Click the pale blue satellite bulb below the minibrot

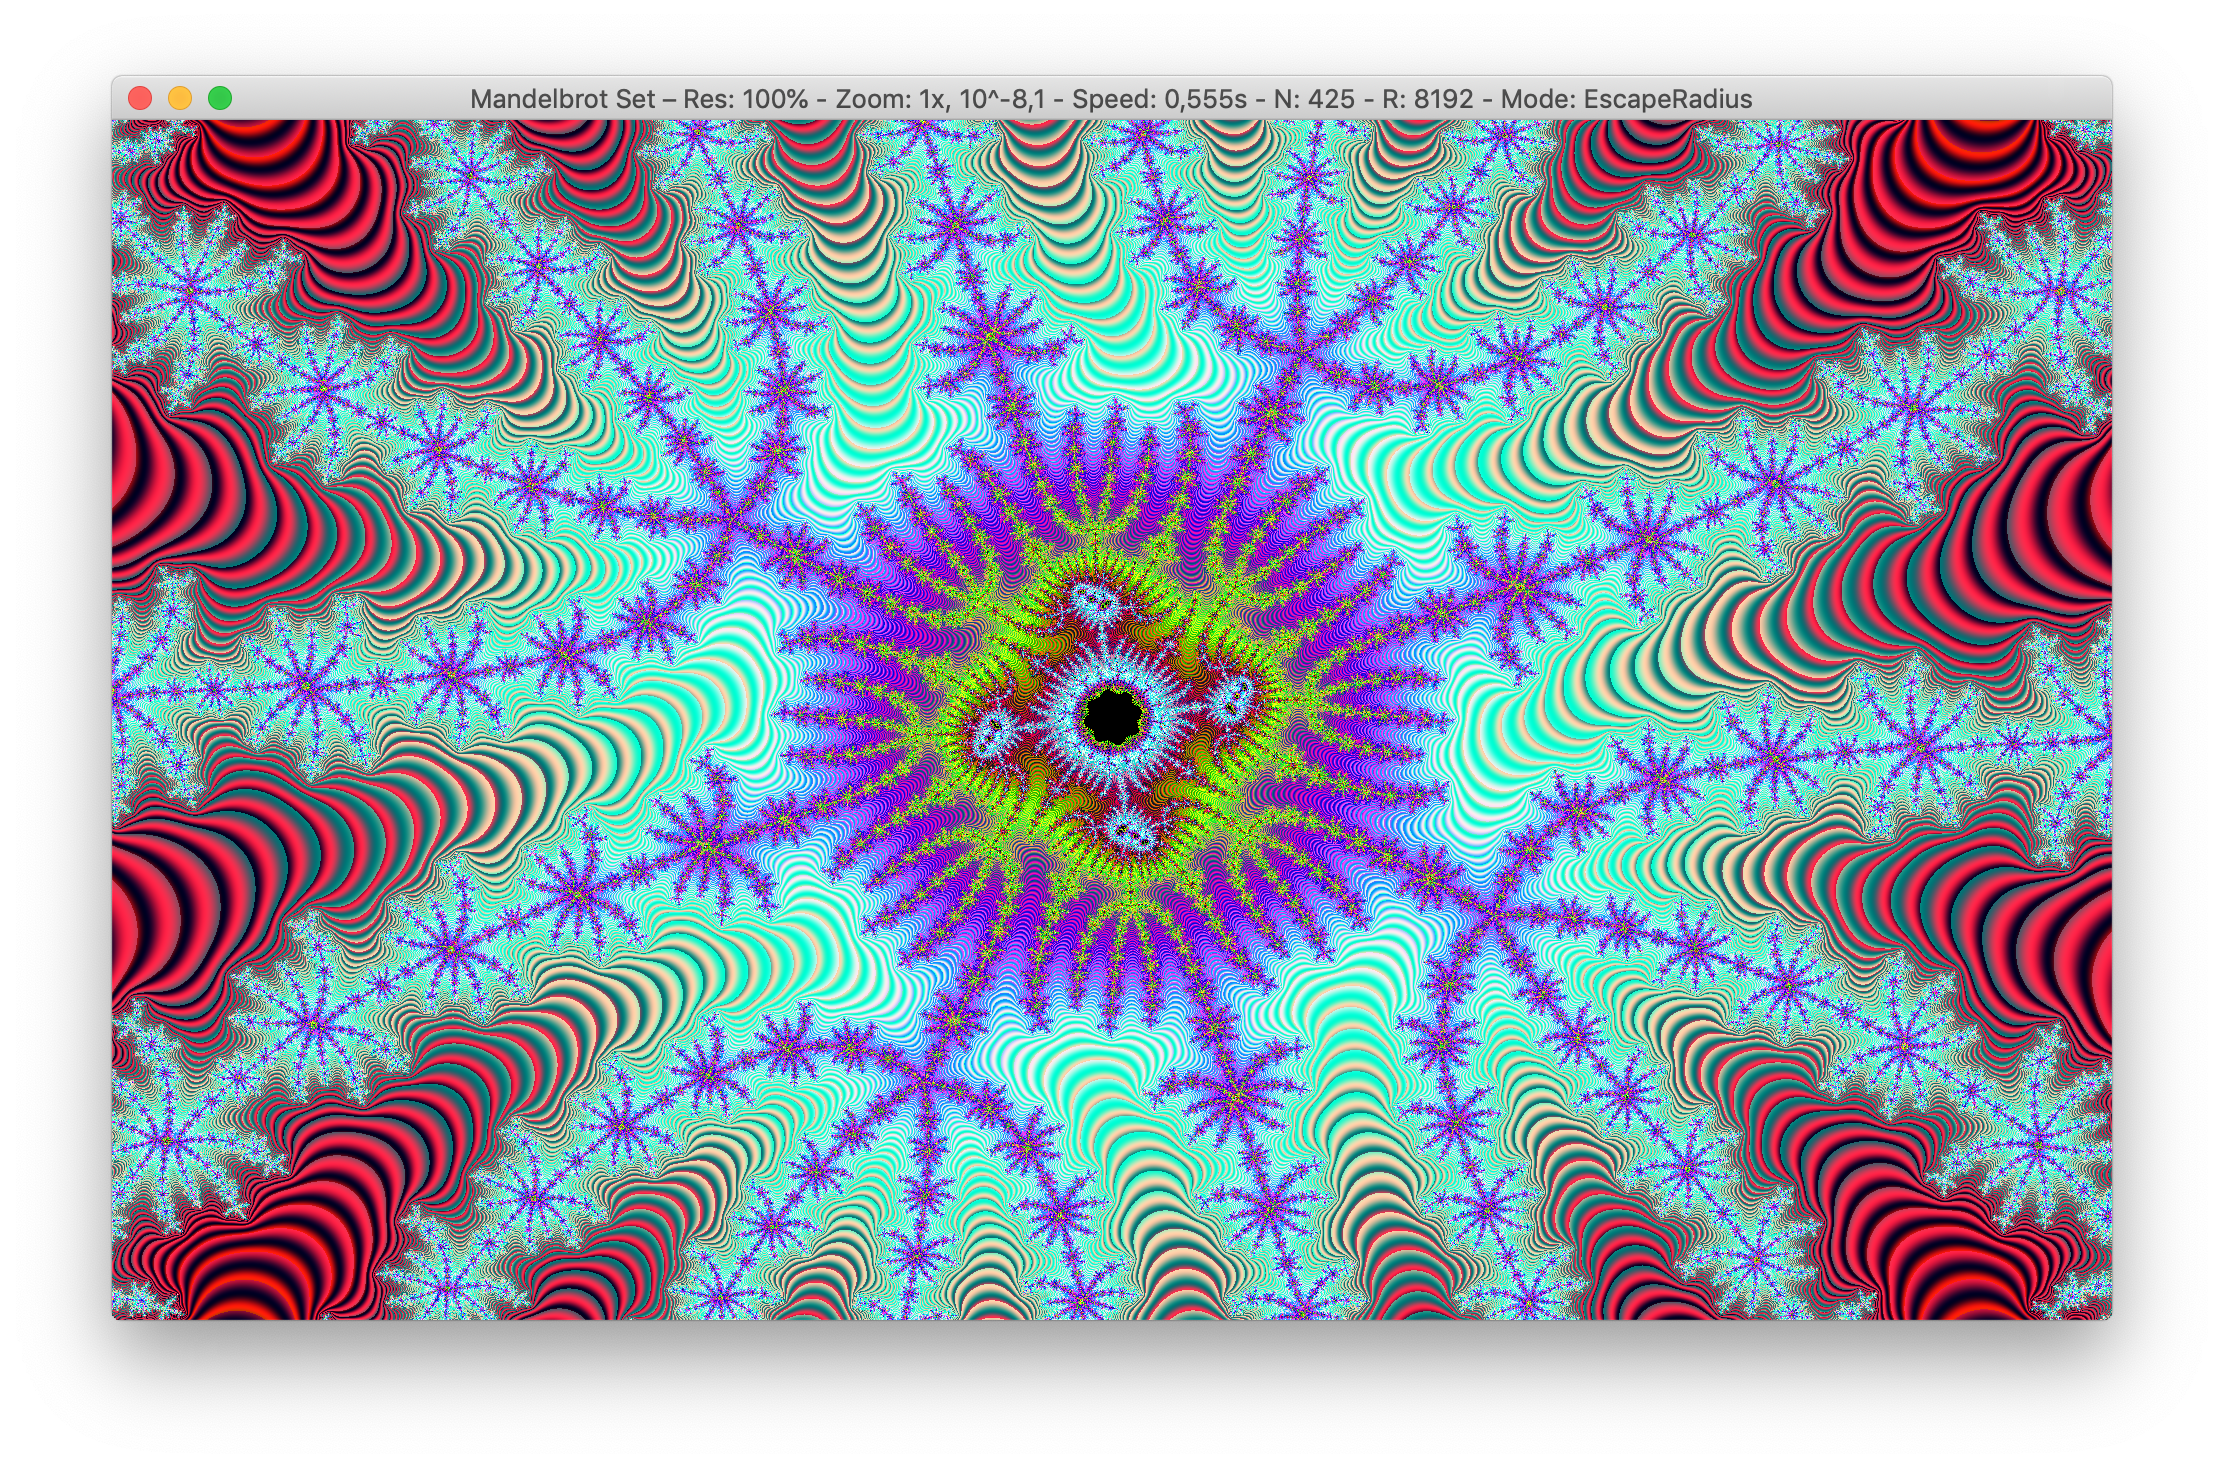pos(1131,832)
